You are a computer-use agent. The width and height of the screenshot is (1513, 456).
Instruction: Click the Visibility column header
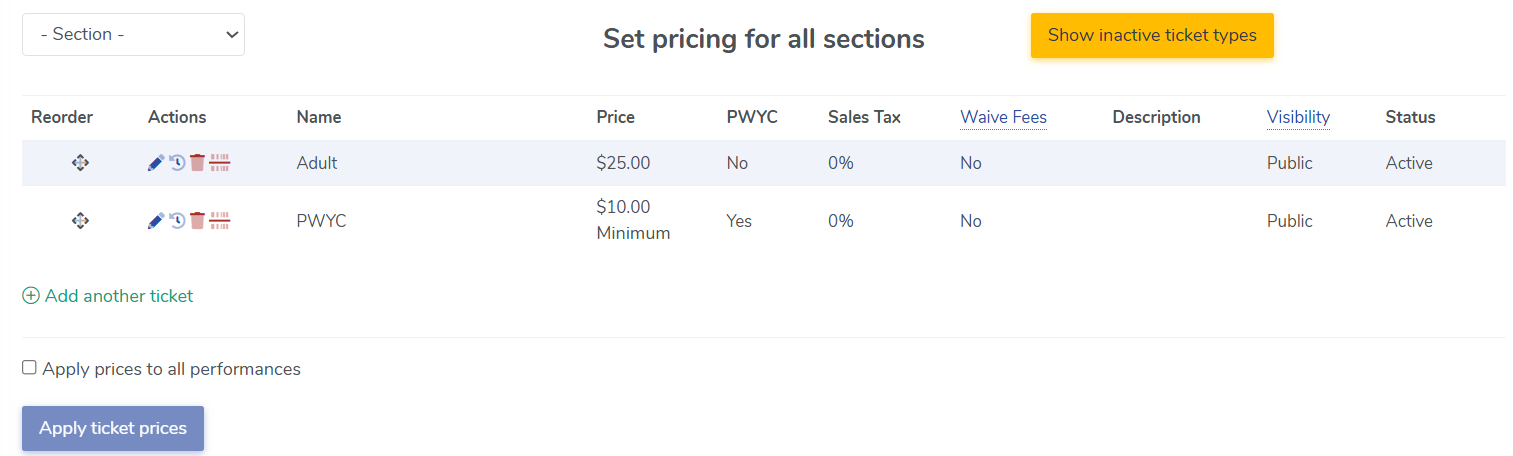click(1298, 117)
